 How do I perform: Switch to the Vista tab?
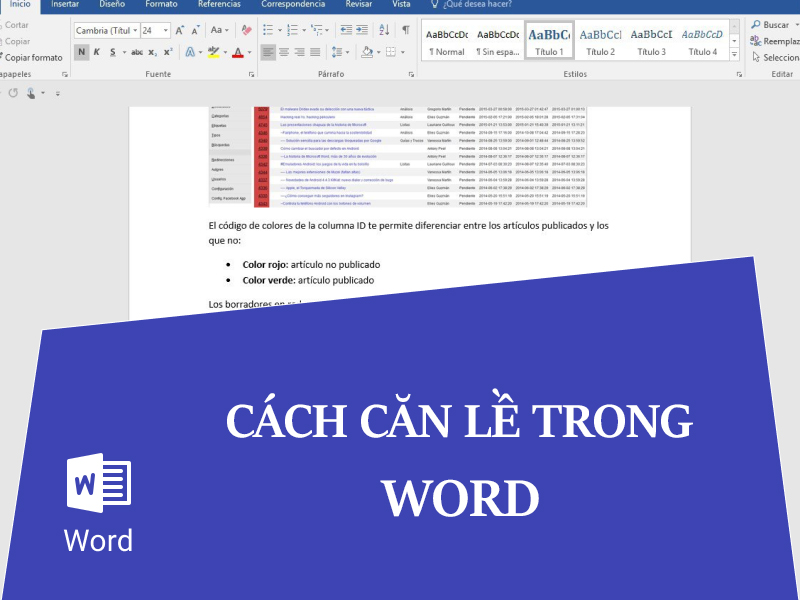pos(401,4)
